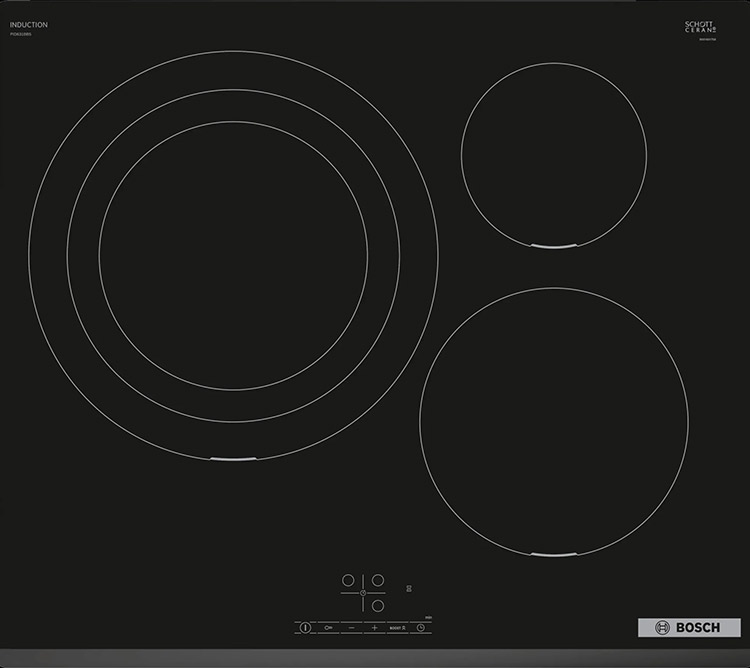Click the Schott Ceran logo
750x668 pixels.
pos(700,27)
